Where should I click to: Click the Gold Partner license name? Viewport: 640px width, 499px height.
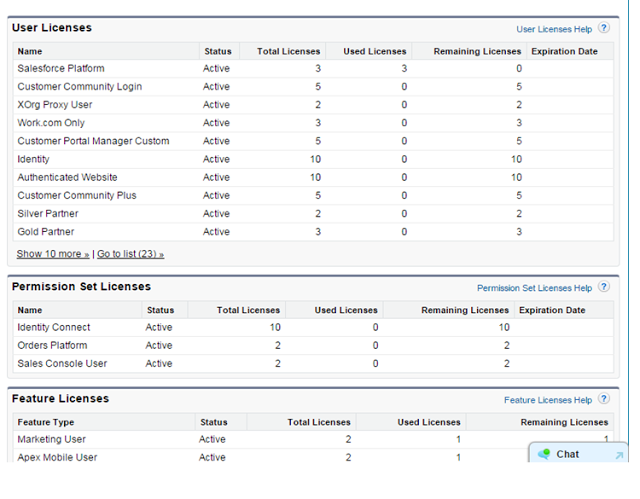46,232
